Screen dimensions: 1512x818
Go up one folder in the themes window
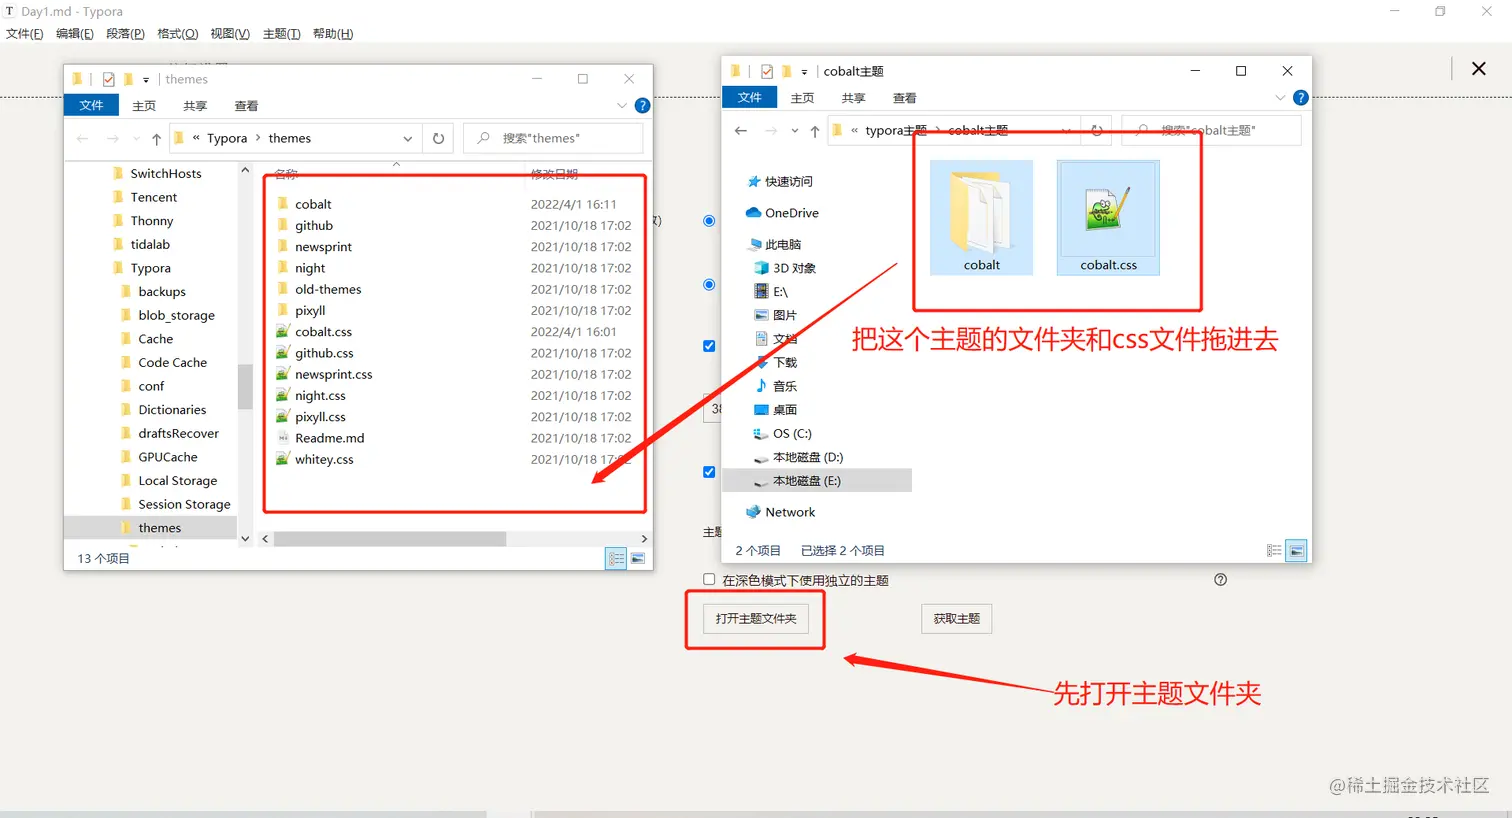point(156,139)
